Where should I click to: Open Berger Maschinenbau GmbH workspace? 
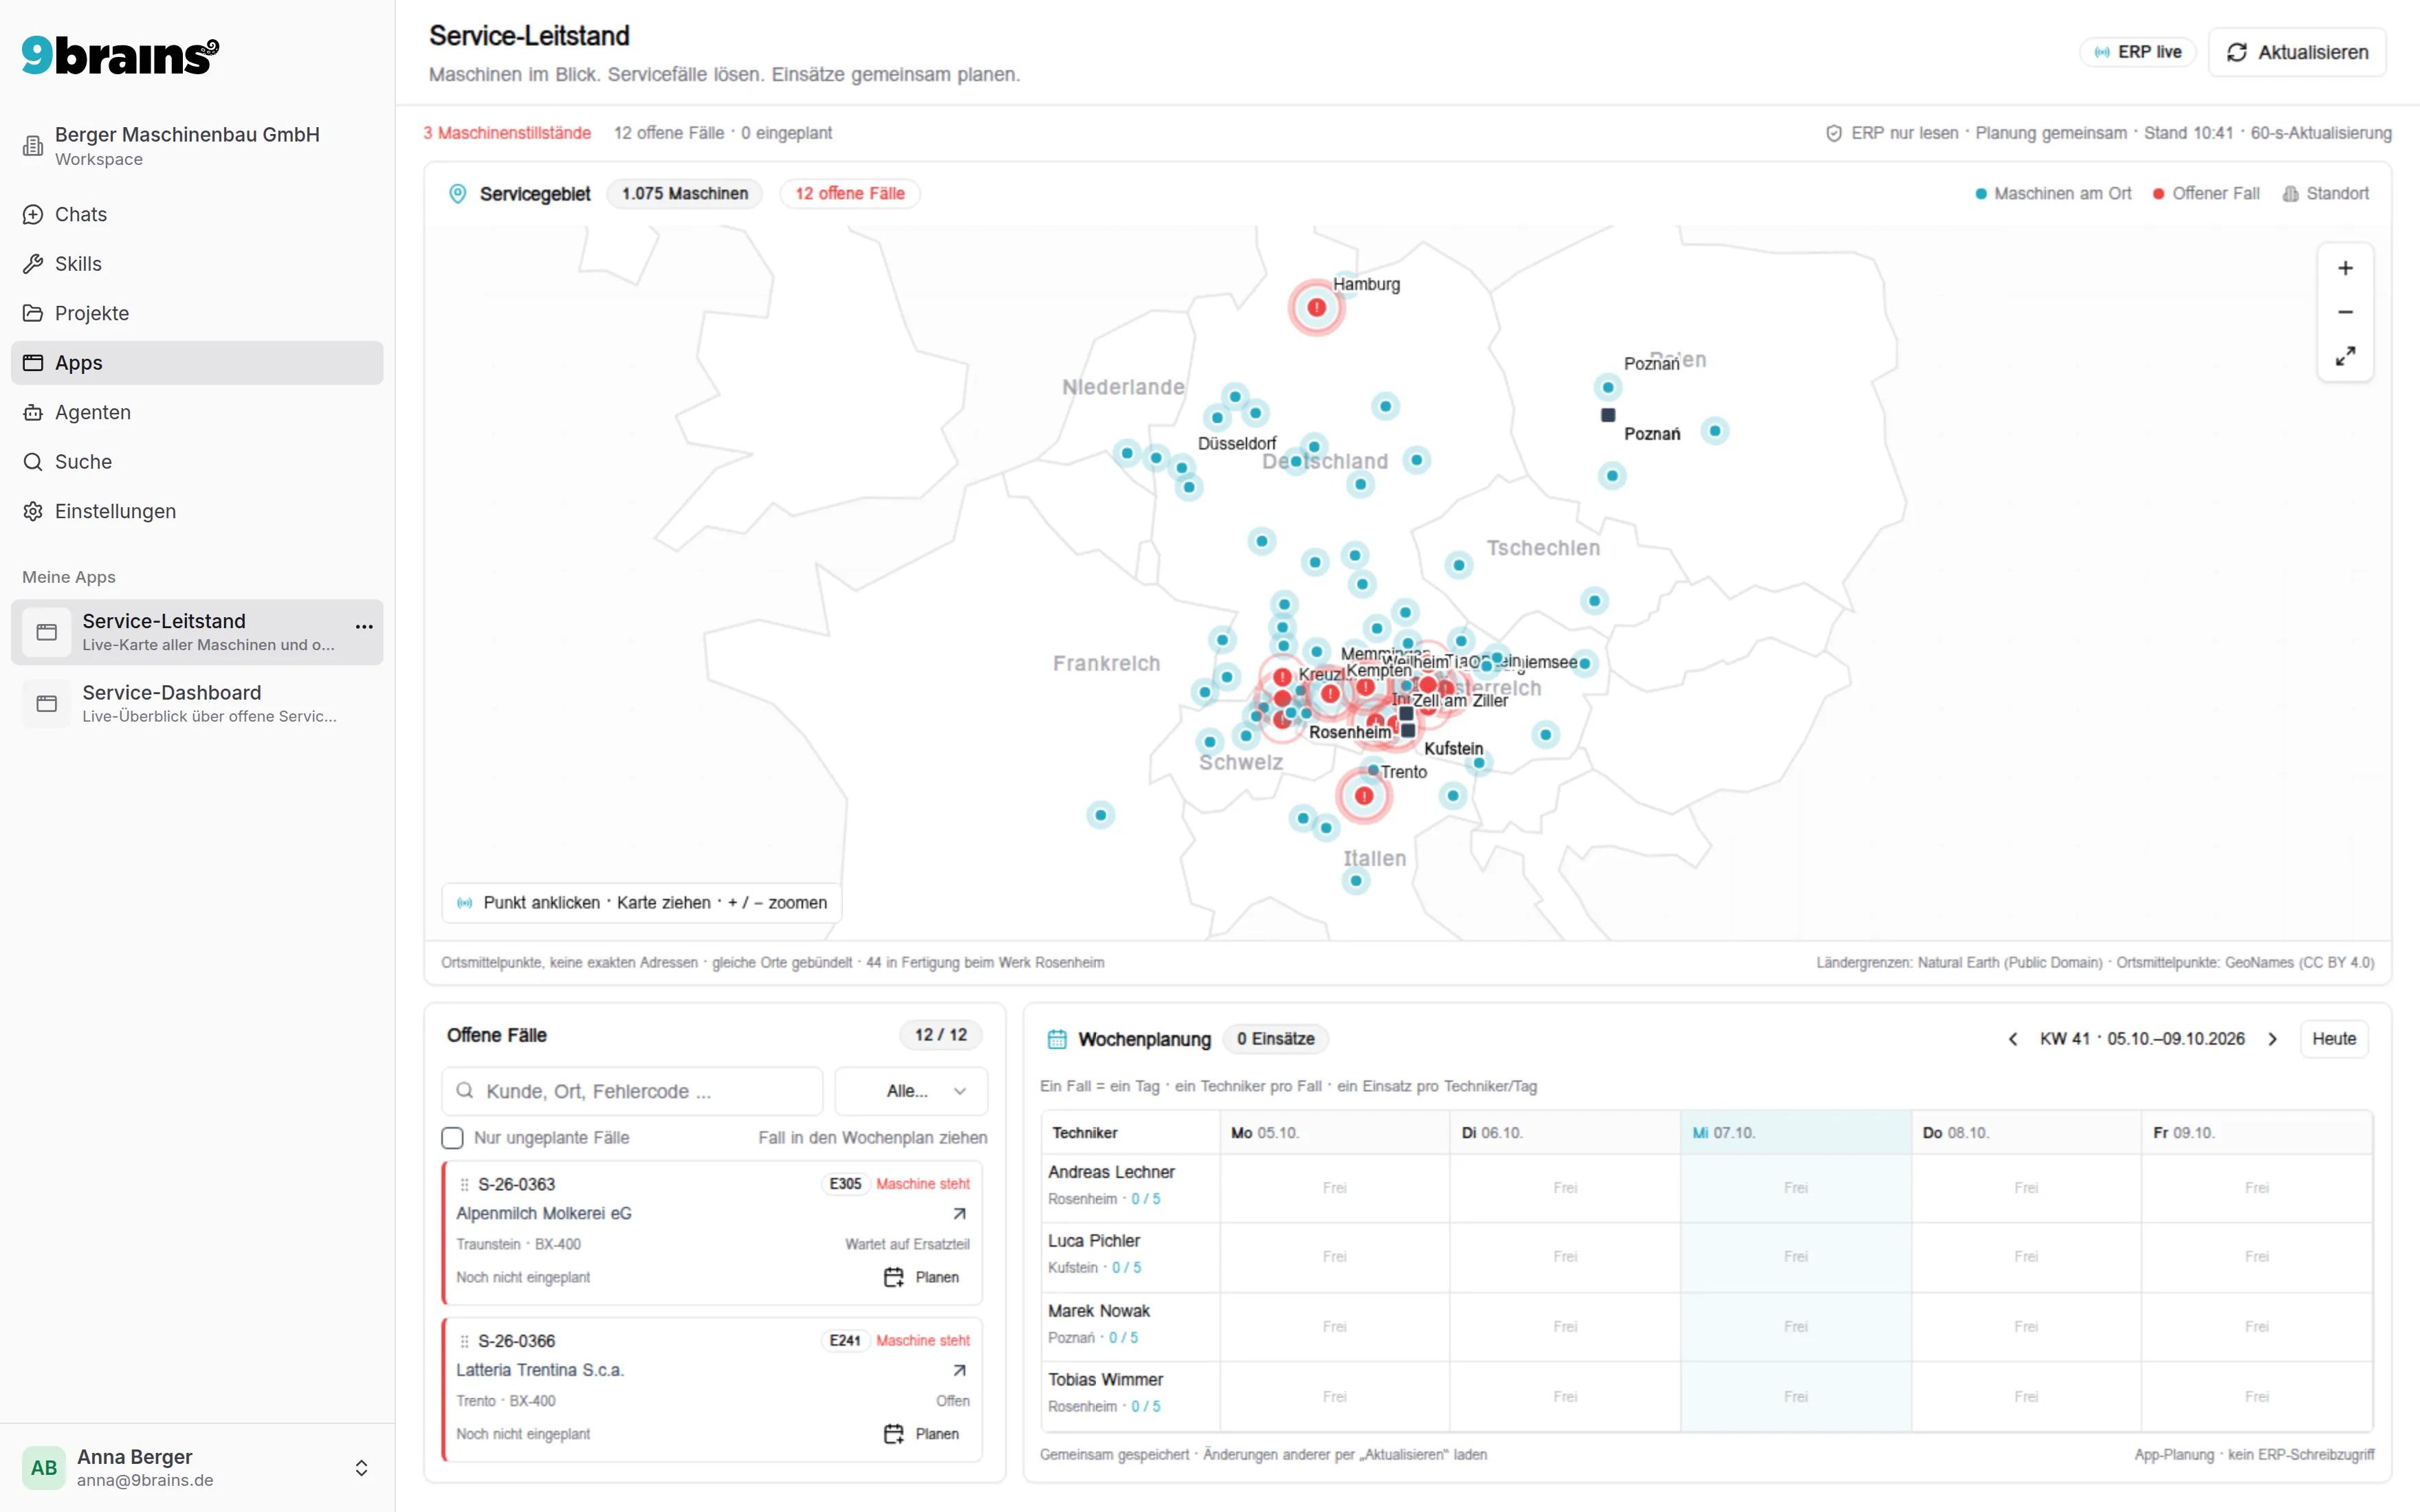pos(197,146)
